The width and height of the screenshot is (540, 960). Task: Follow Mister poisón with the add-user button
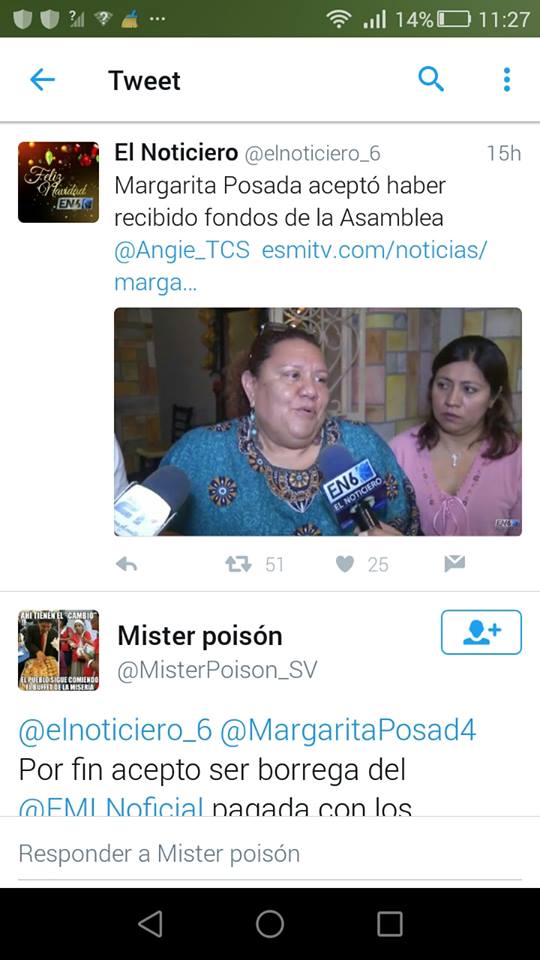[481, 632]
